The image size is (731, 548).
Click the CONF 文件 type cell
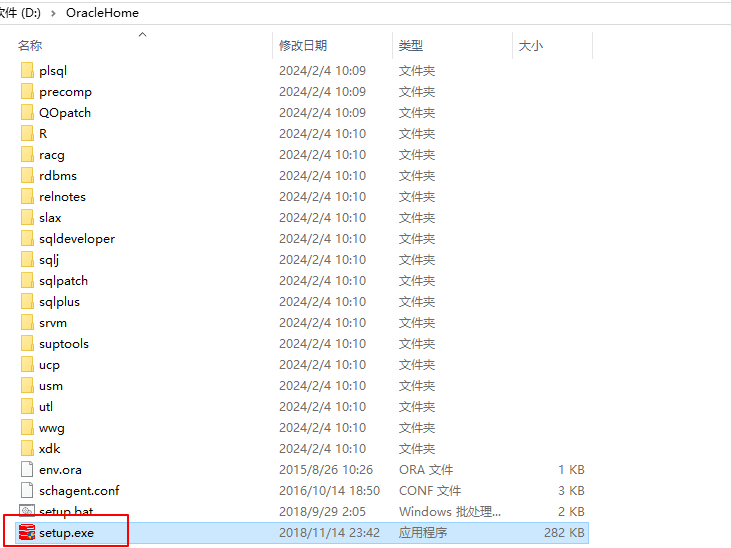[x=430, y=491]
